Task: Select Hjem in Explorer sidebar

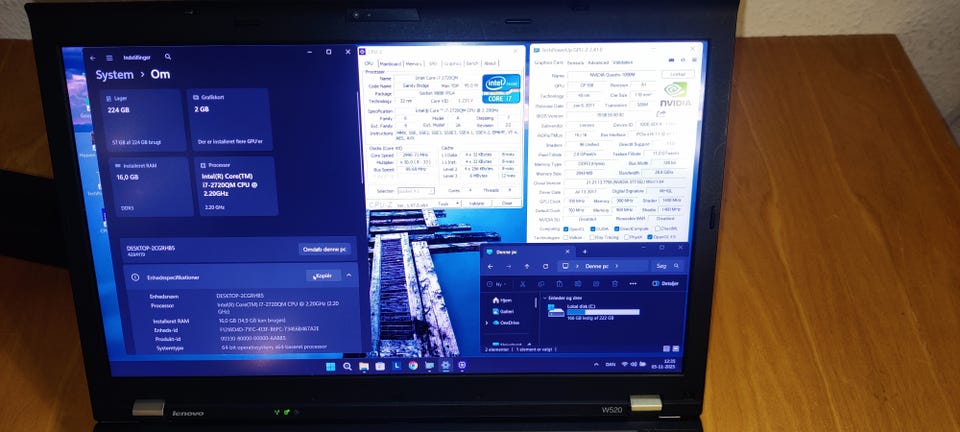Action: (x=501, y=300)
